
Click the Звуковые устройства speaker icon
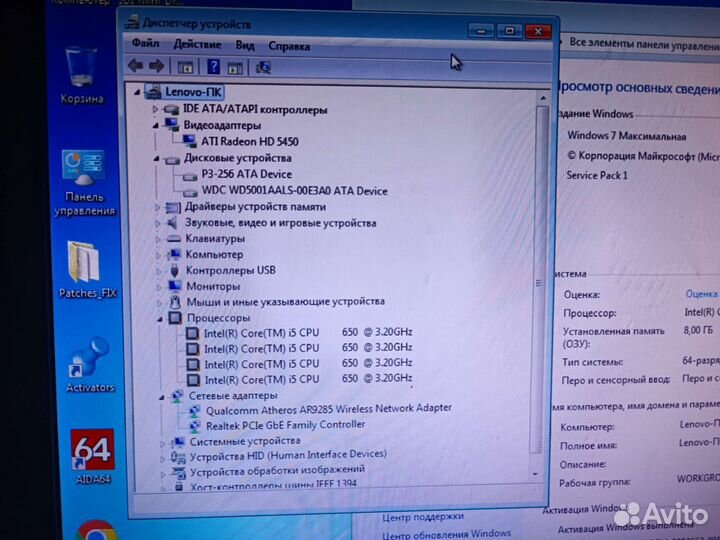click(x=172, y=223)
